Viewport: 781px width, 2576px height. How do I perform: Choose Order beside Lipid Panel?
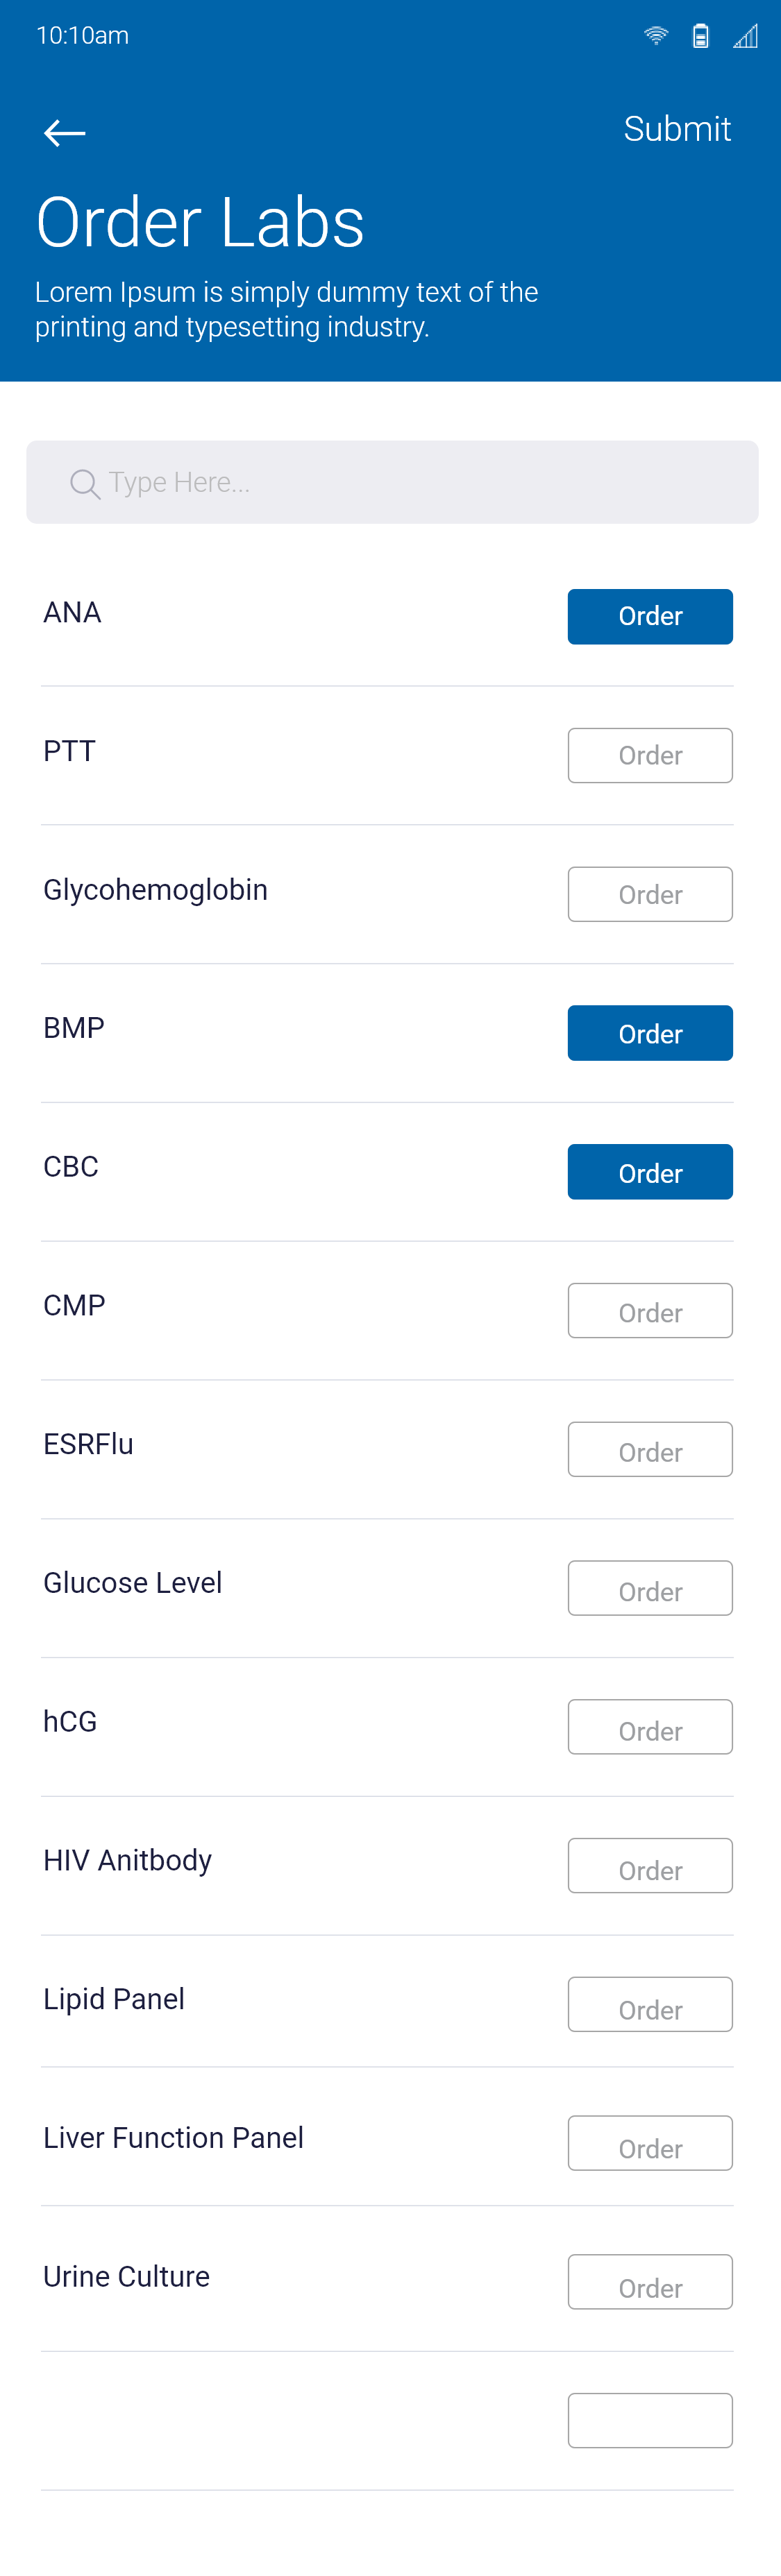[x=650, y=2005]
